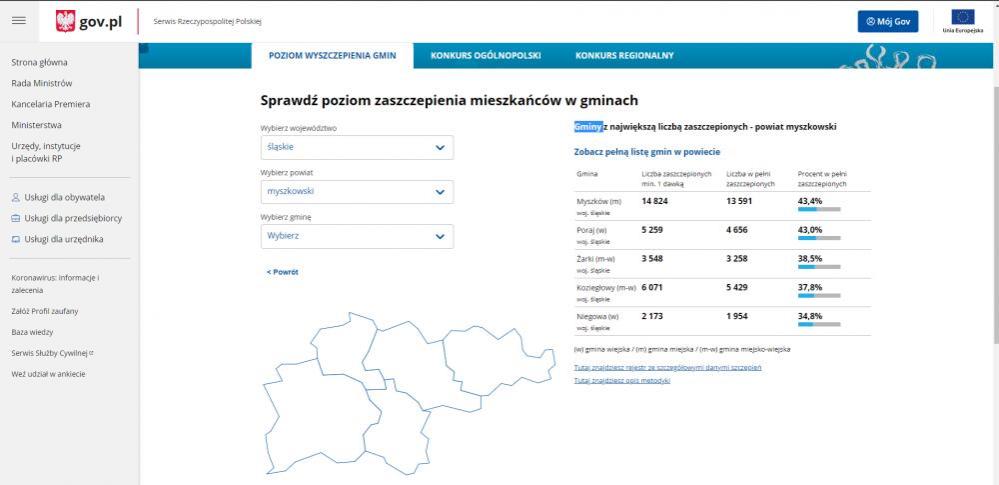Expand the Wybierz województwo dropdown (śląskie)
This screenshot has width=999, height=485.
[x=357, y=147]
